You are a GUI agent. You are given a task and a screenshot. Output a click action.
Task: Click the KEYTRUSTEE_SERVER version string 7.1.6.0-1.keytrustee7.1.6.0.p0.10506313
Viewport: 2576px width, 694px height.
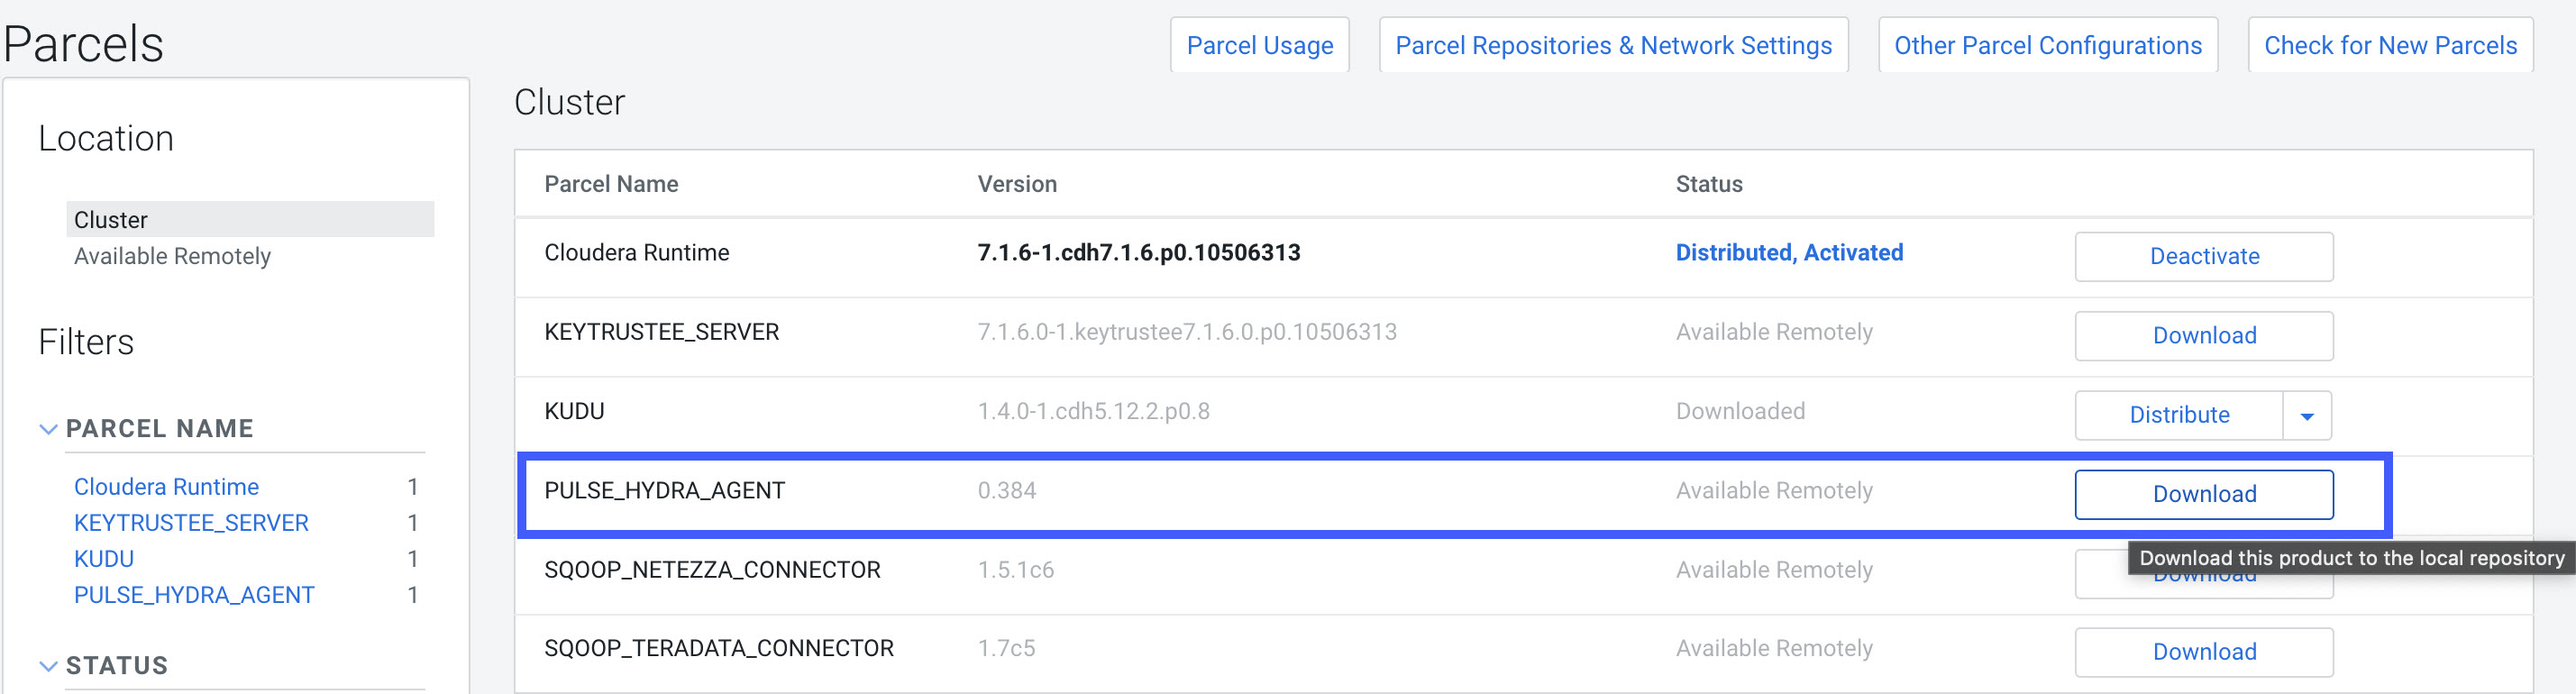1187,332
